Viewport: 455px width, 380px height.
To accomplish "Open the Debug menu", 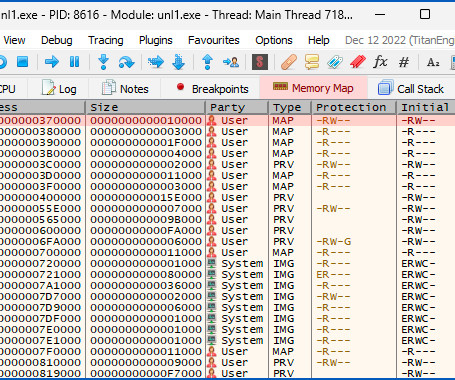I will click(x=57, y=40).
